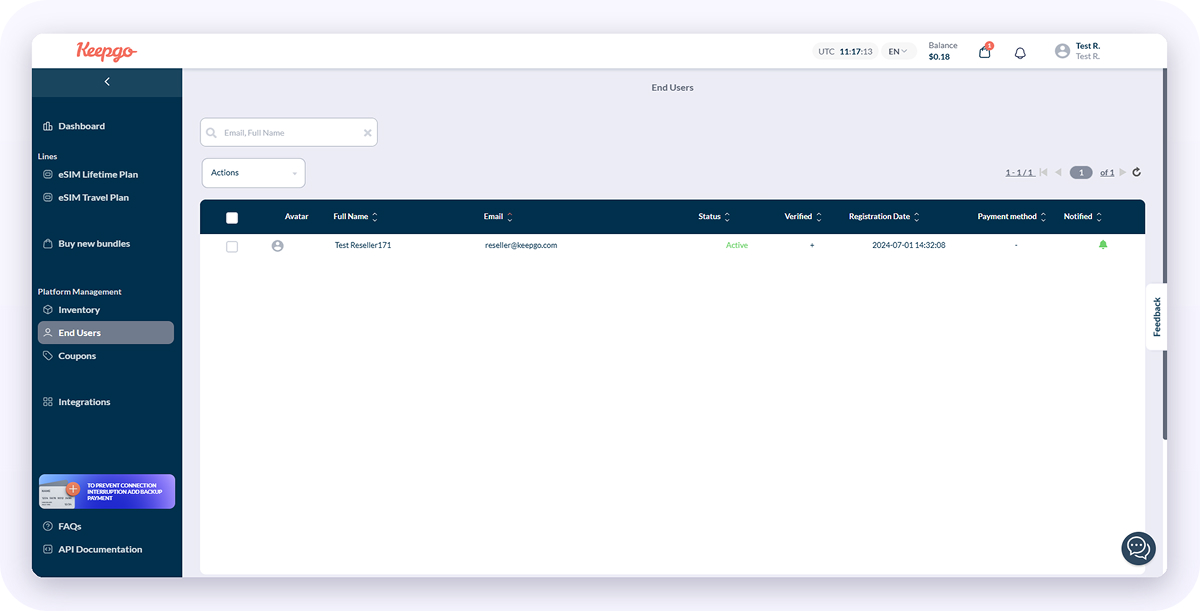The width and height of the screenshot is (1200, 611).
Task: Toggle the select-all header checkbox
Action: pos(232,217)
